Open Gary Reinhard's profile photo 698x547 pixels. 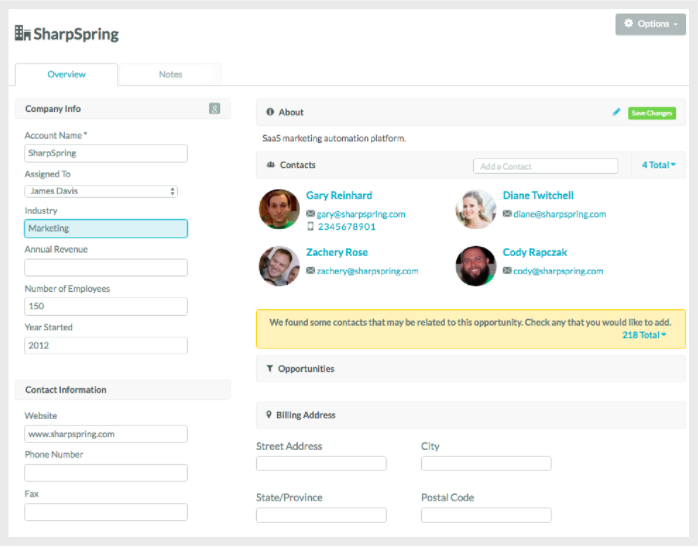279,209
